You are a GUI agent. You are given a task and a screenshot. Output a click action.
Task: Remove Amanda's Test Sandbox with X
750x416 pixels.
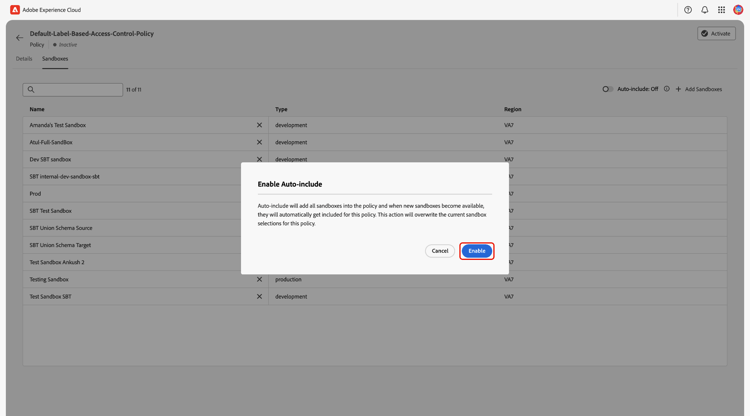[x=259, y=125]
